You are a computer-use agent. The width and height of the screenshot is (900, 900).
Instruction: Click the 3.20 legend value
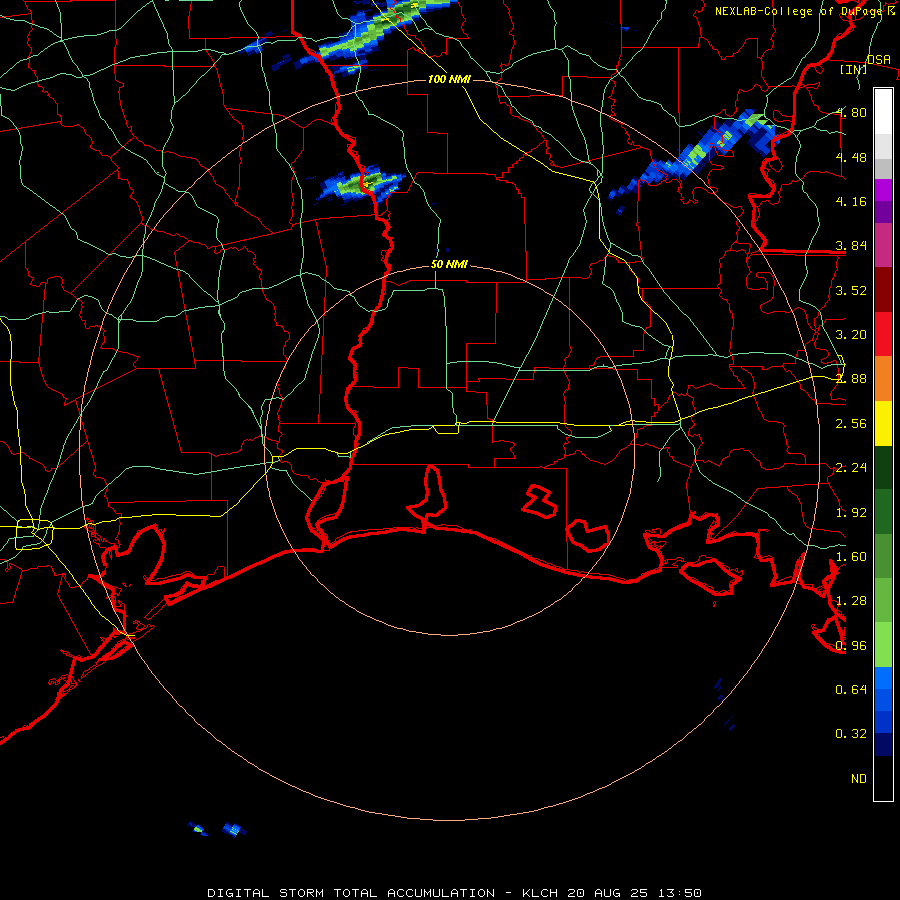tap(851, 335)
